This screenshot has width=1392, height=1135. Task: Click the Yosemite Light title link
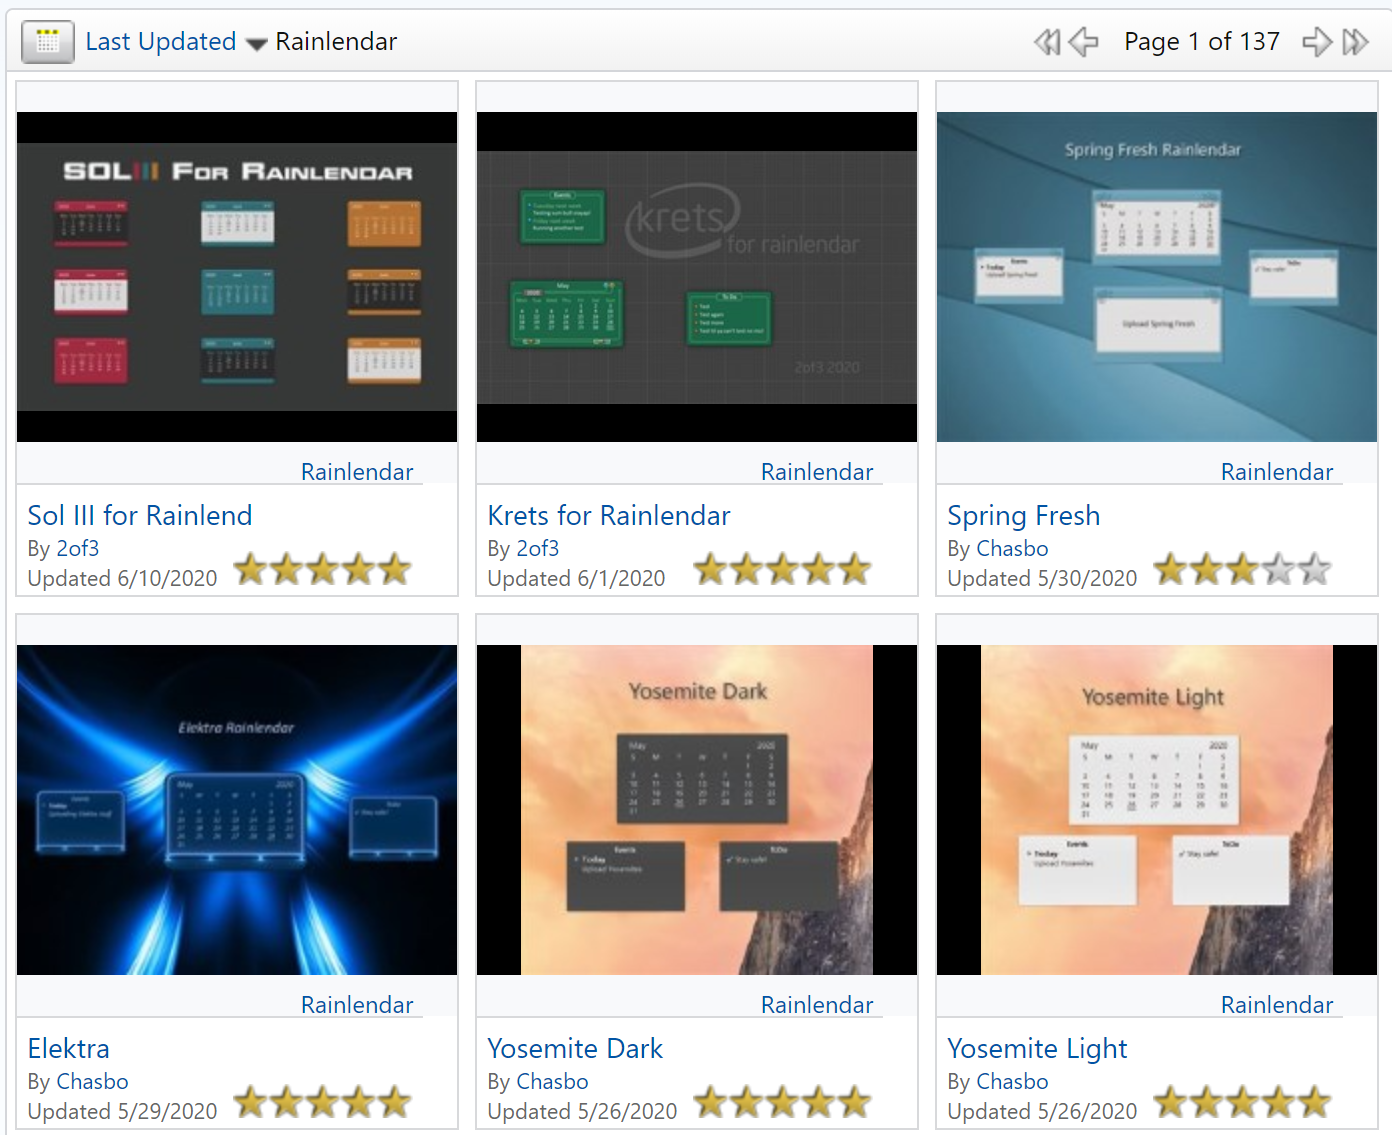[1037, 1050]
